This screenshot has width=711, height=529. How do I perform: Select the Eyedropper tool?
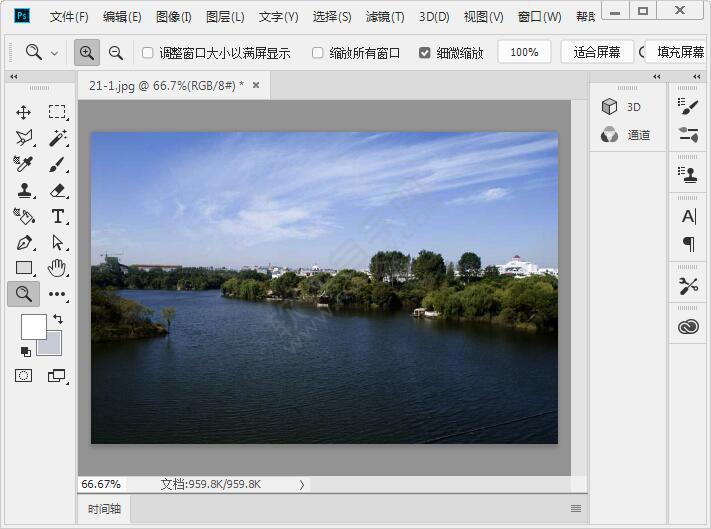point(23,164)
